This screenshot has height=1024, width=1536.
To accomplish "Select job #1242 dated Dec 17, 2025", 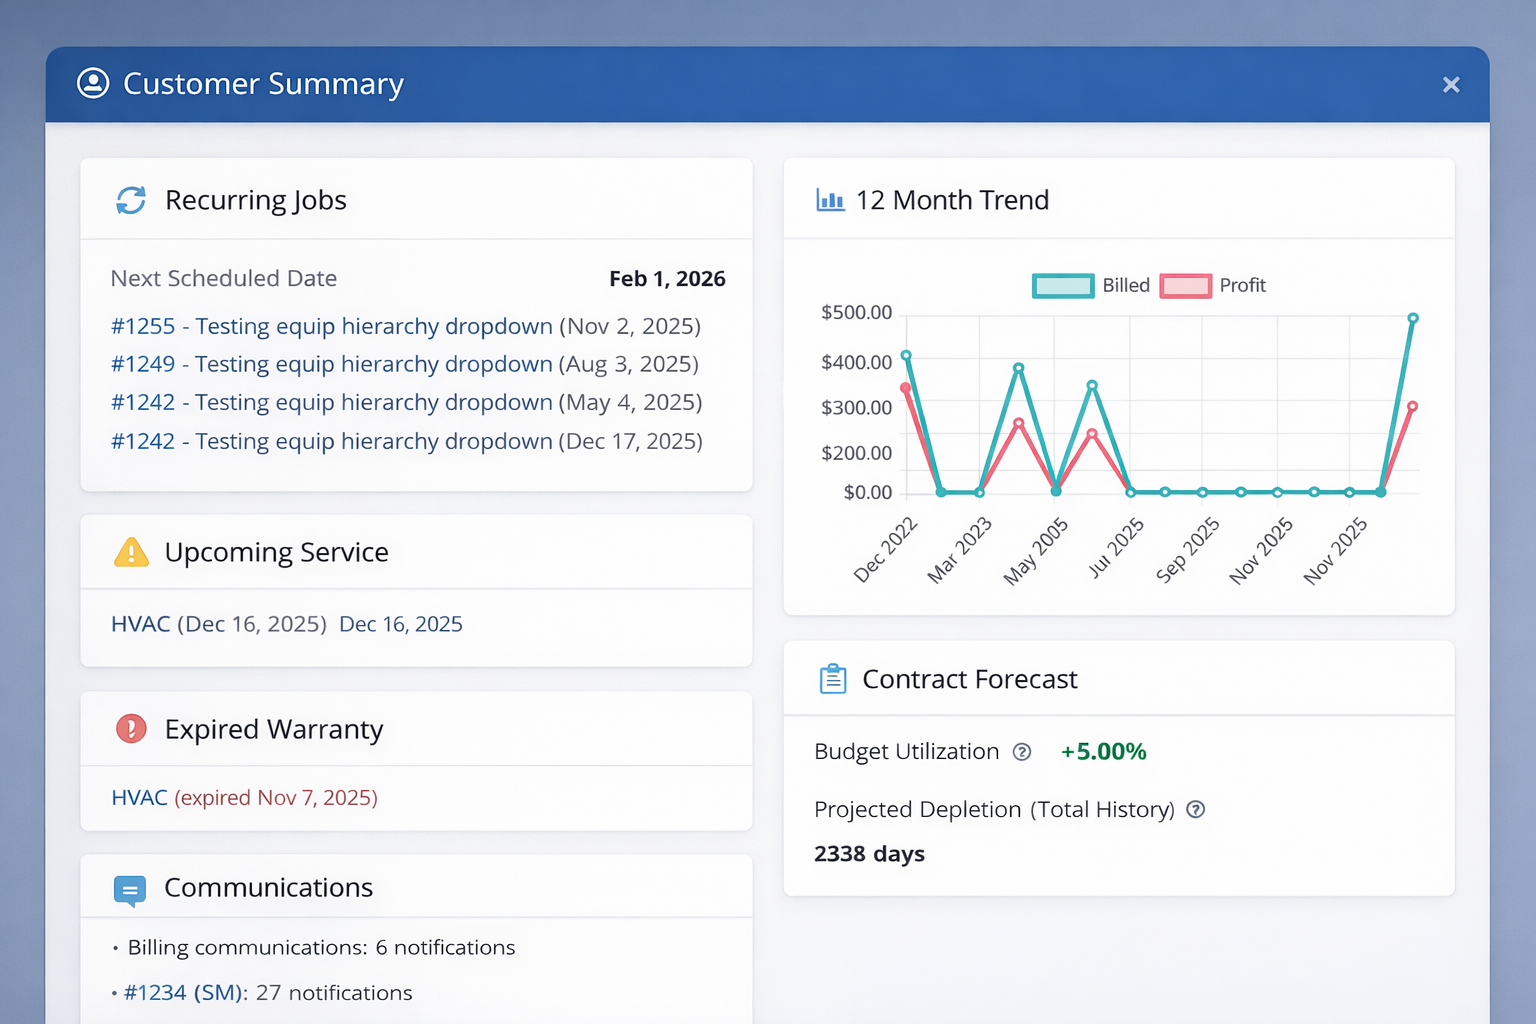I will click(x=330, y=440).
